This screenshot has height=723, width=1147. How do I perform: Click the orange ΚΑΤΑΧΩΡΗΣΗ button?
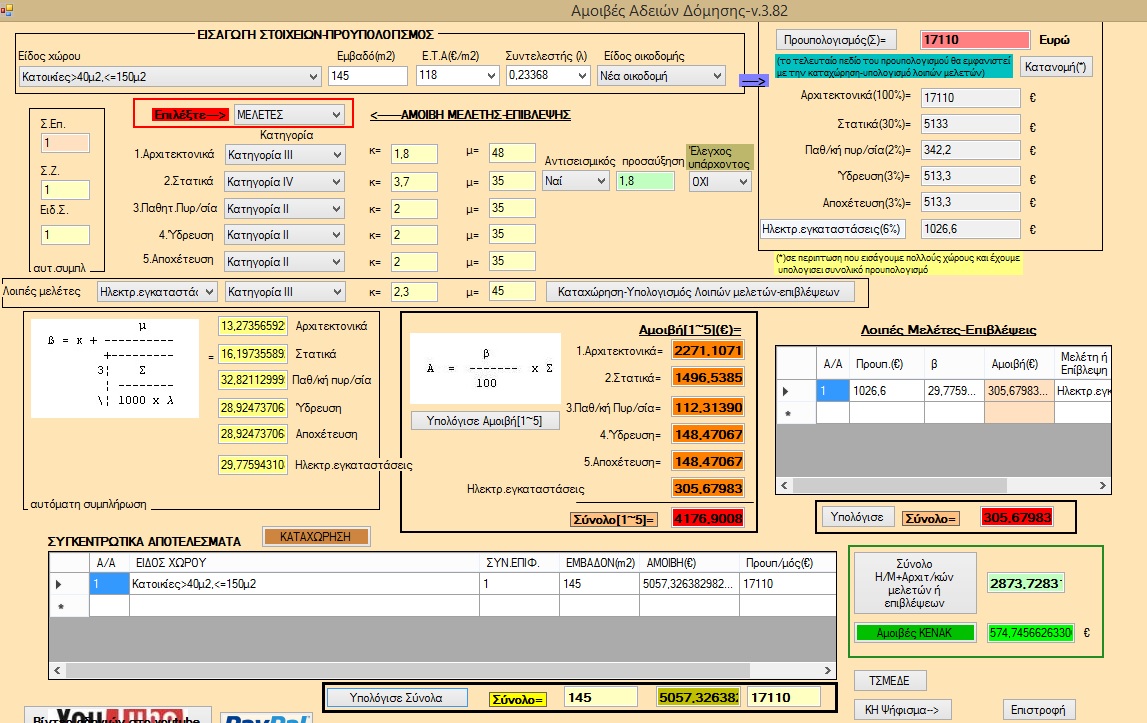pos(315,536)
